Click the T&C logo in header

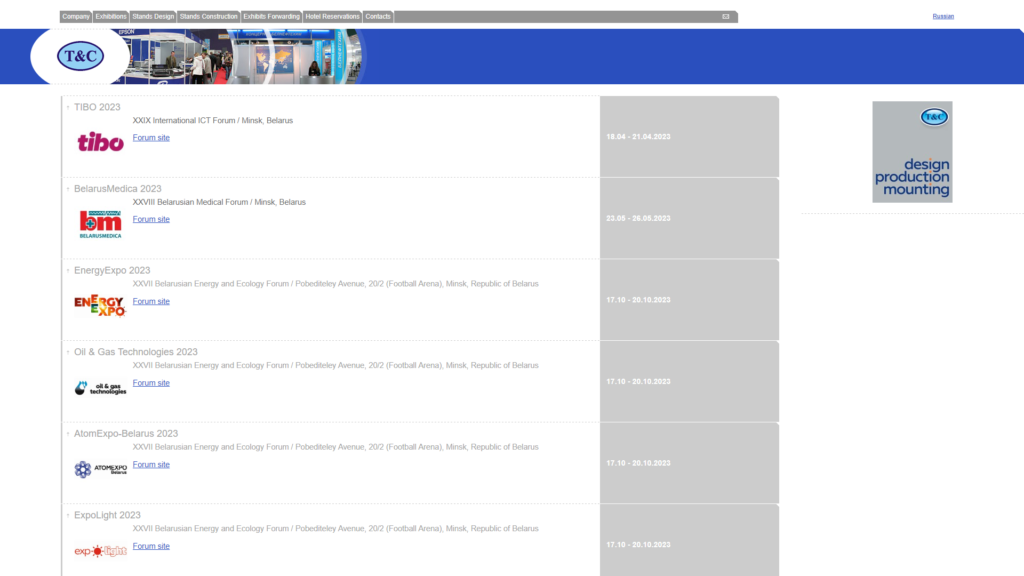coord(80,56)
